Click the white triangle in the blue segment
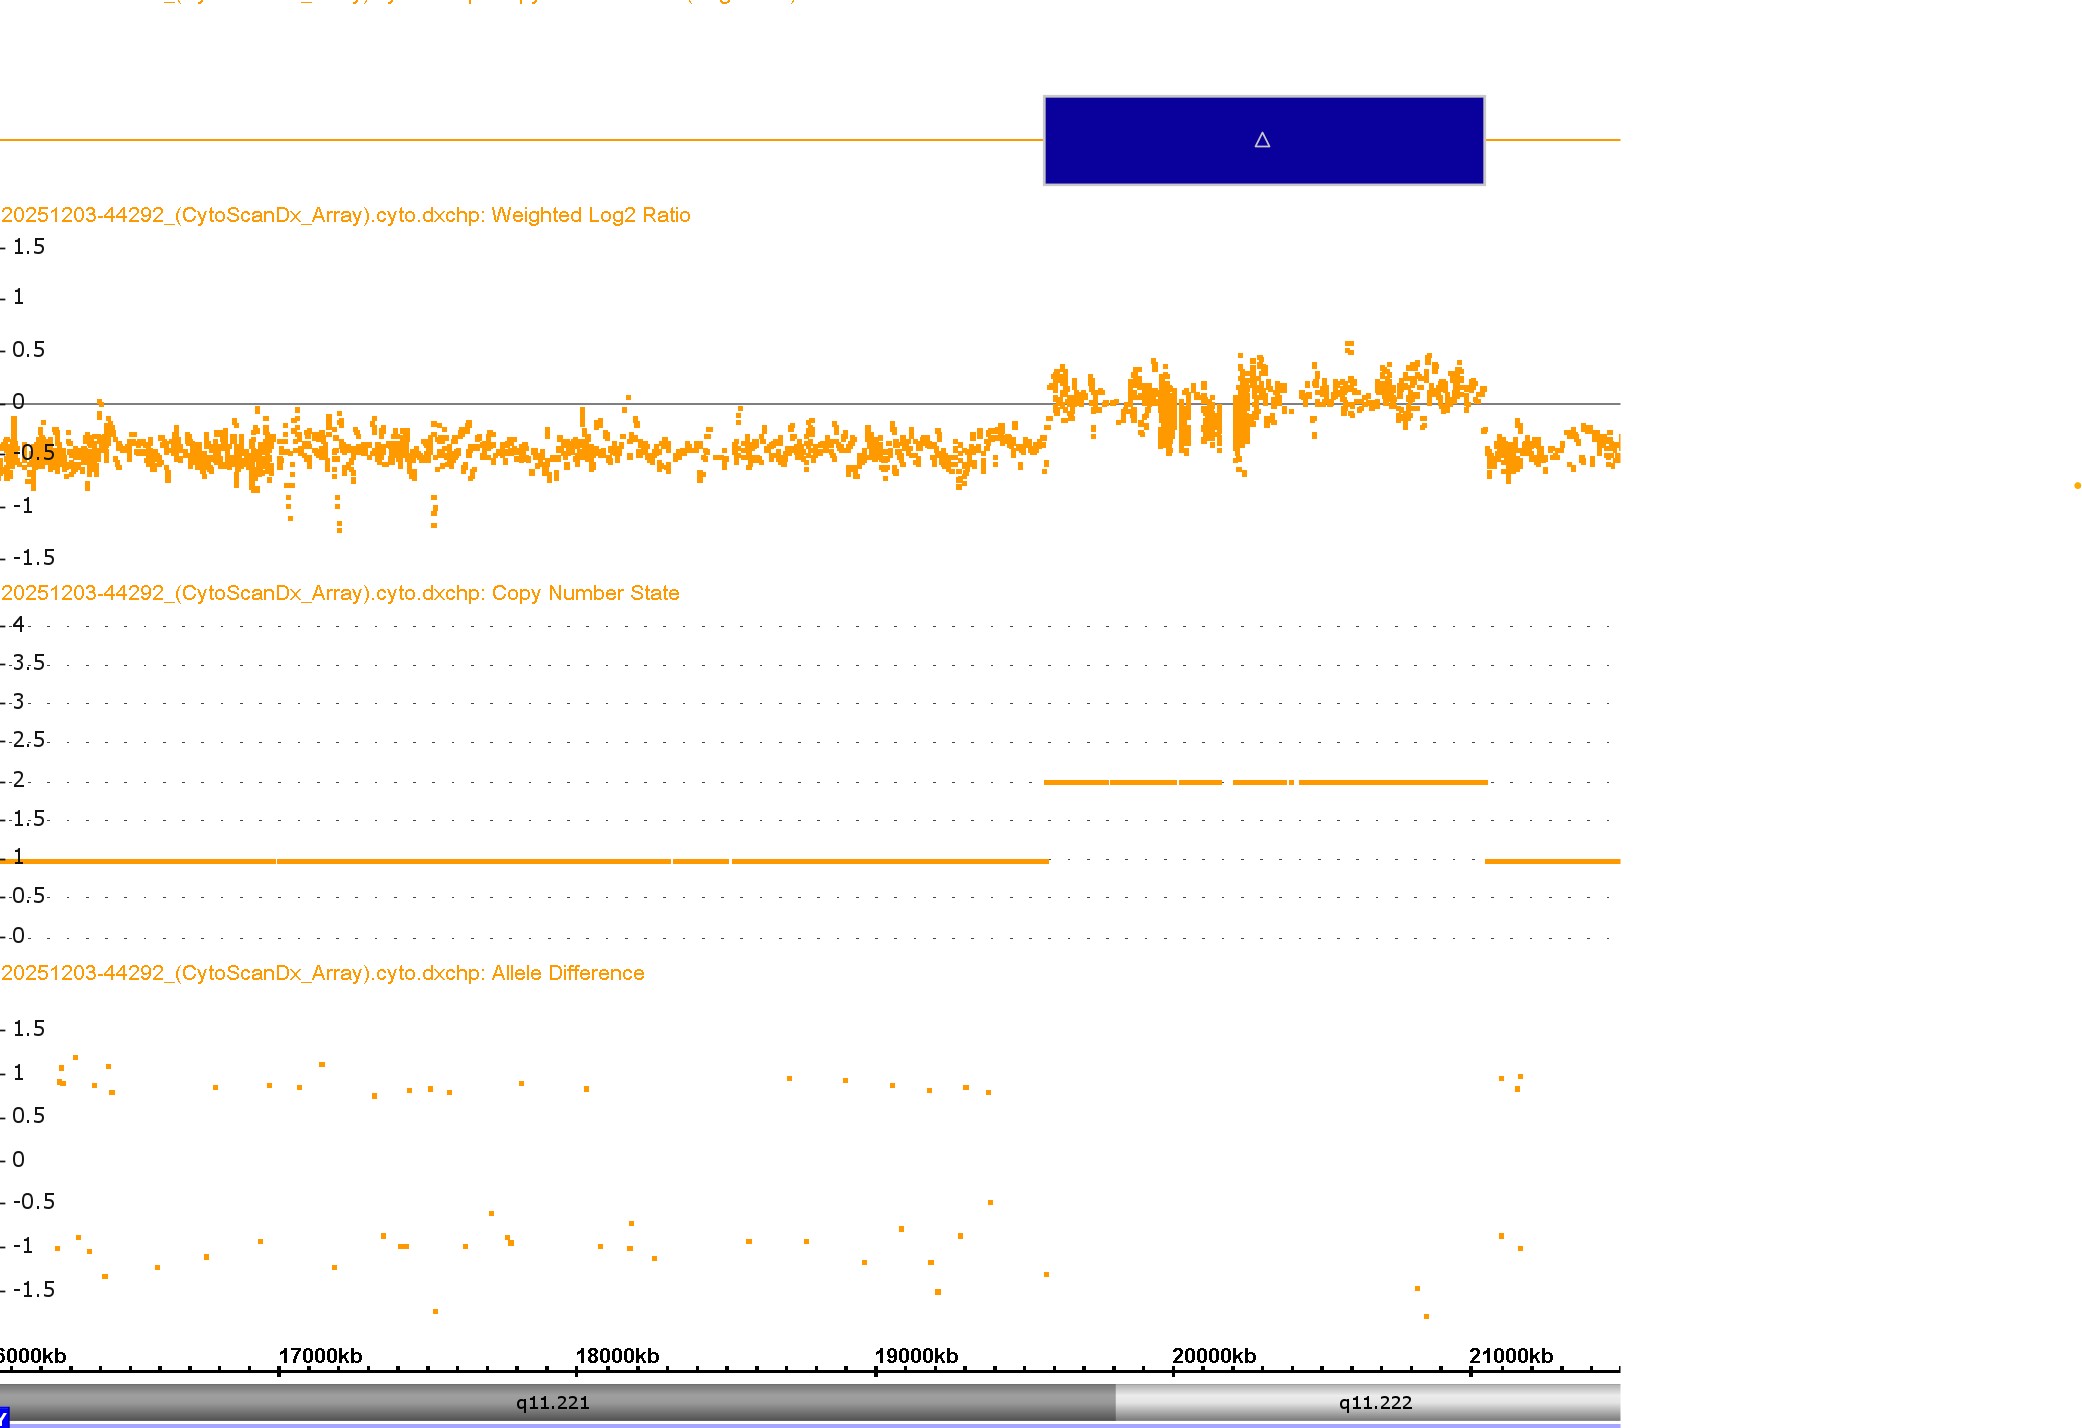 pos(1262,140)
